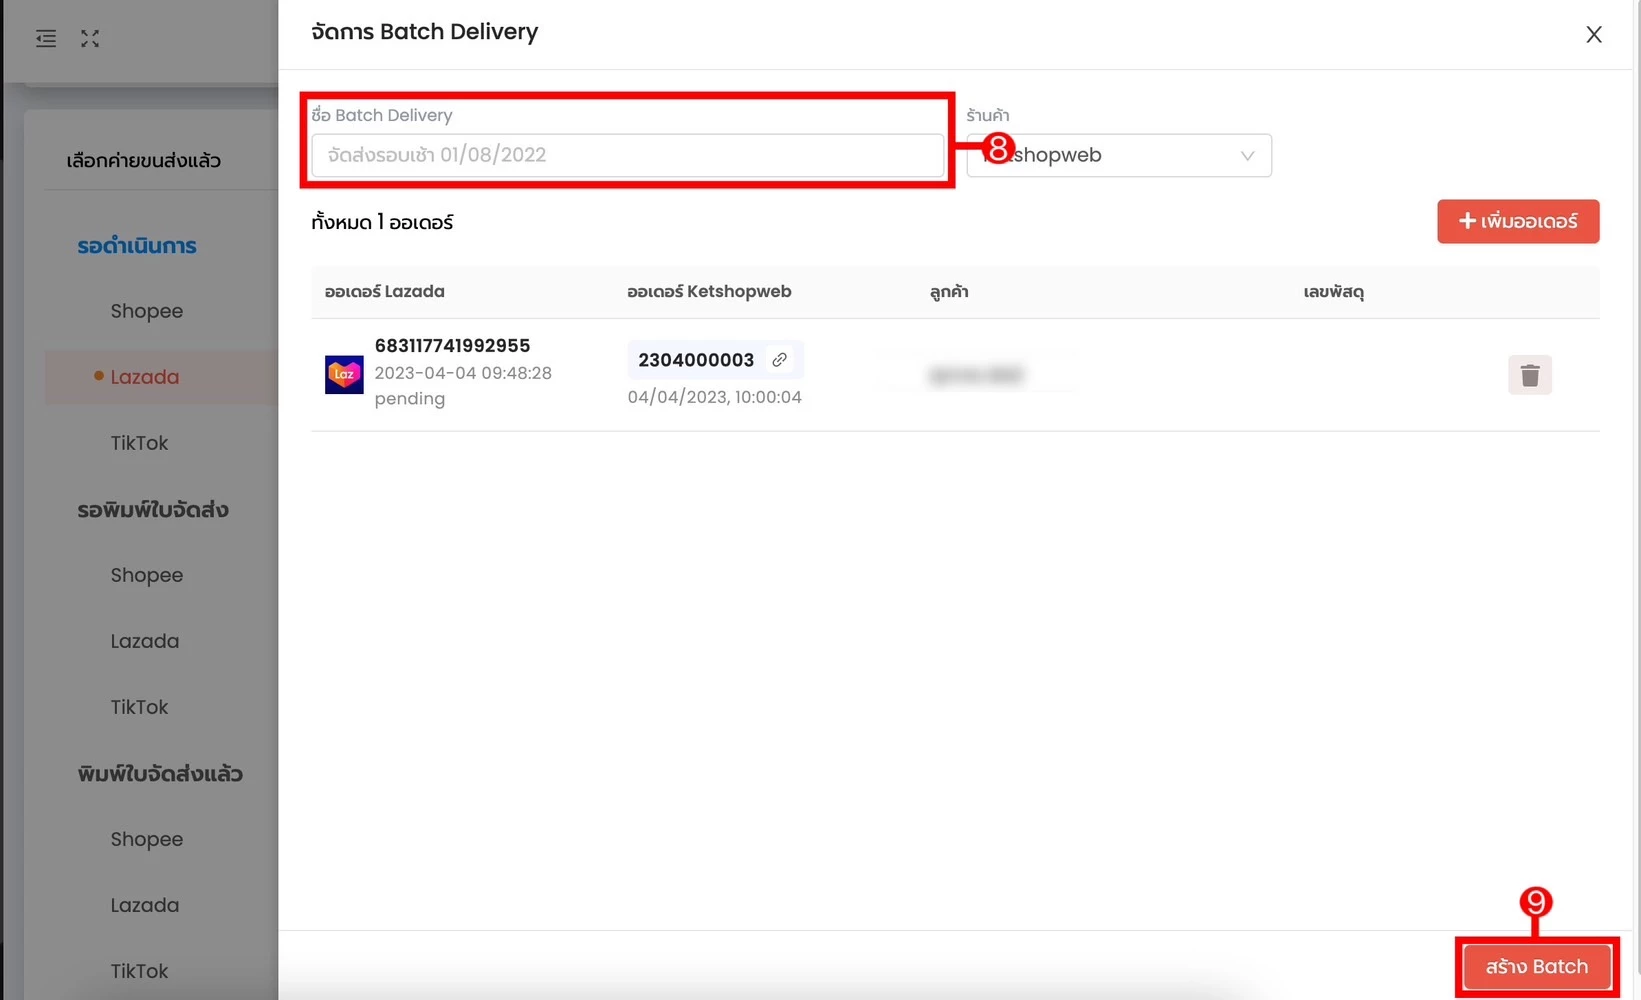Viewport: 1641px width, 1000px height.
Task: Select Lazada under รอดำเนินการ section
Action: click(145, 377)
